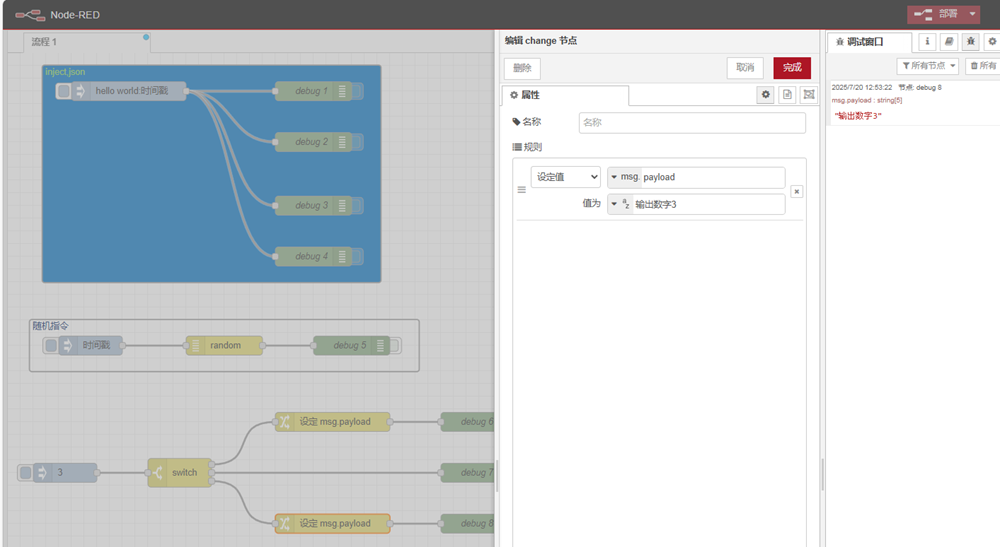Select the upper 设定 msg.payload change node

pos(332,422)
